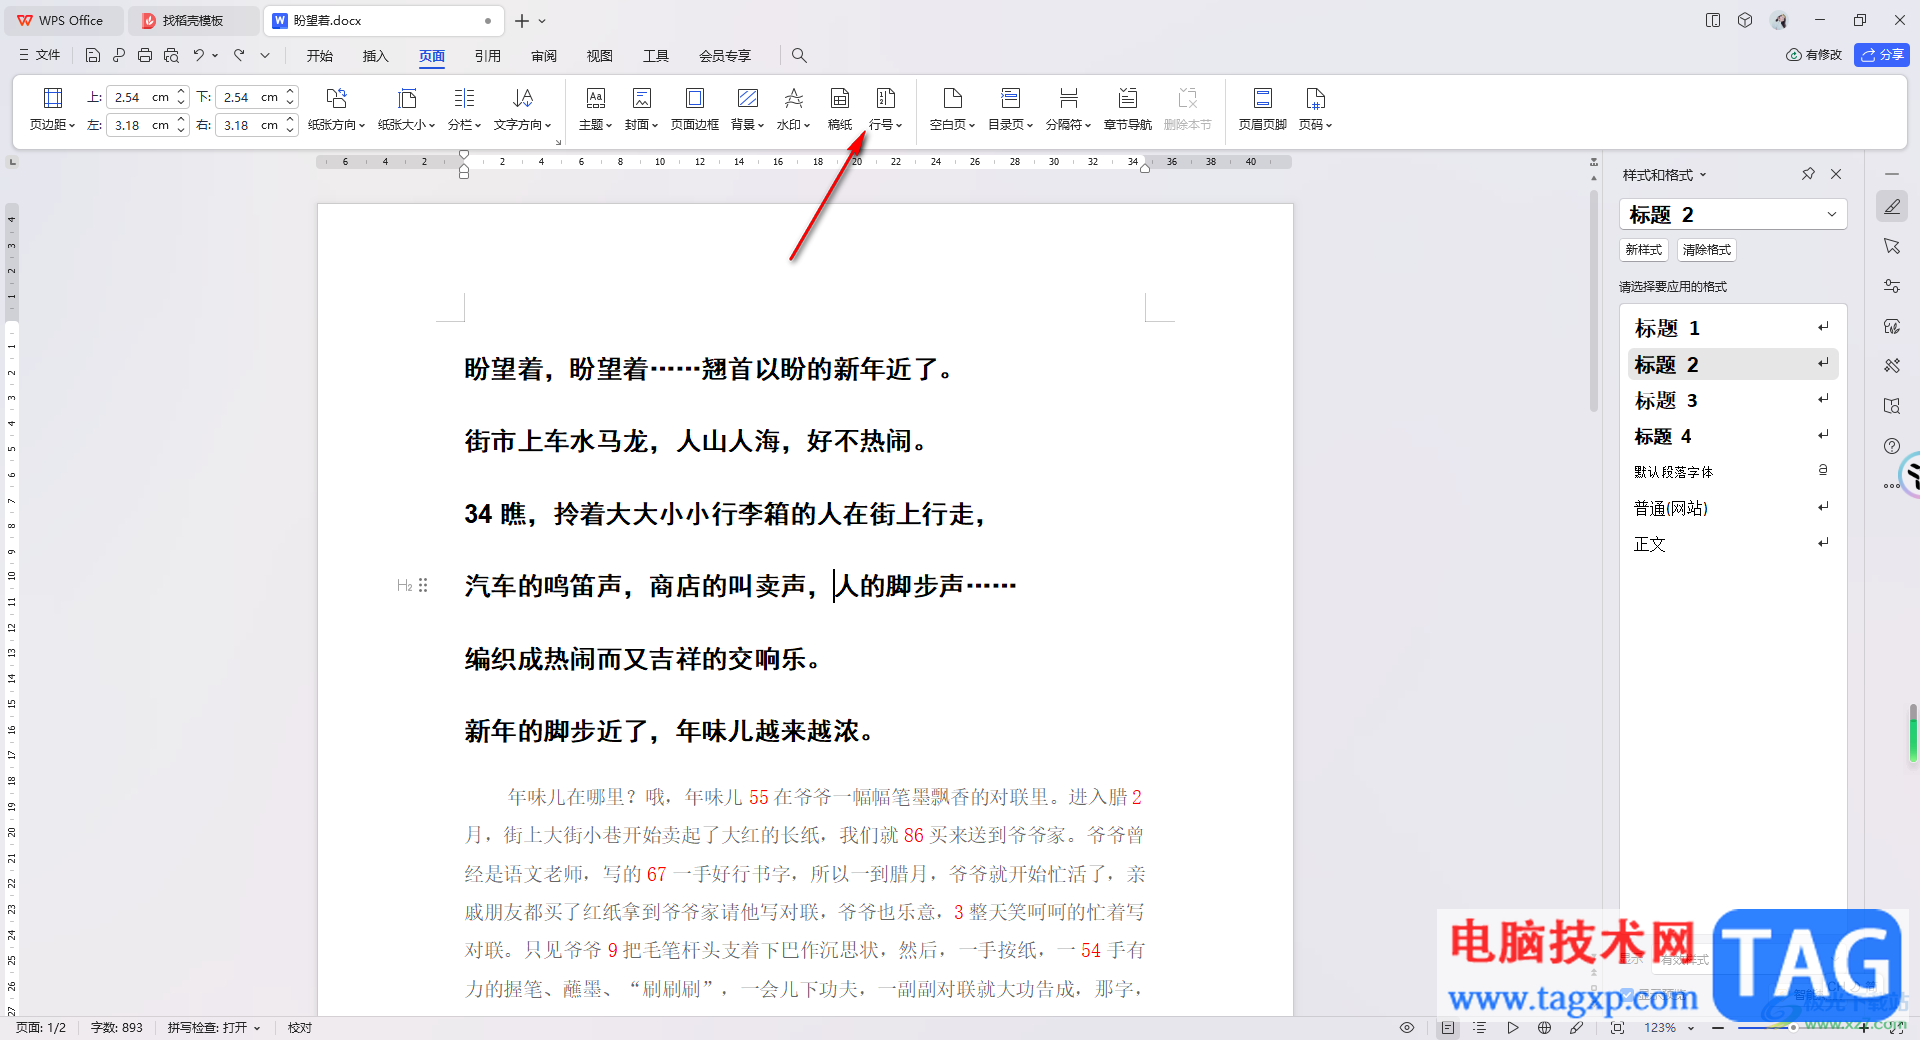Expand the current style combo box 标题 2
Image resolution: width=1920 pixels, height=1040 pixels.
(x=1831, y=214)
